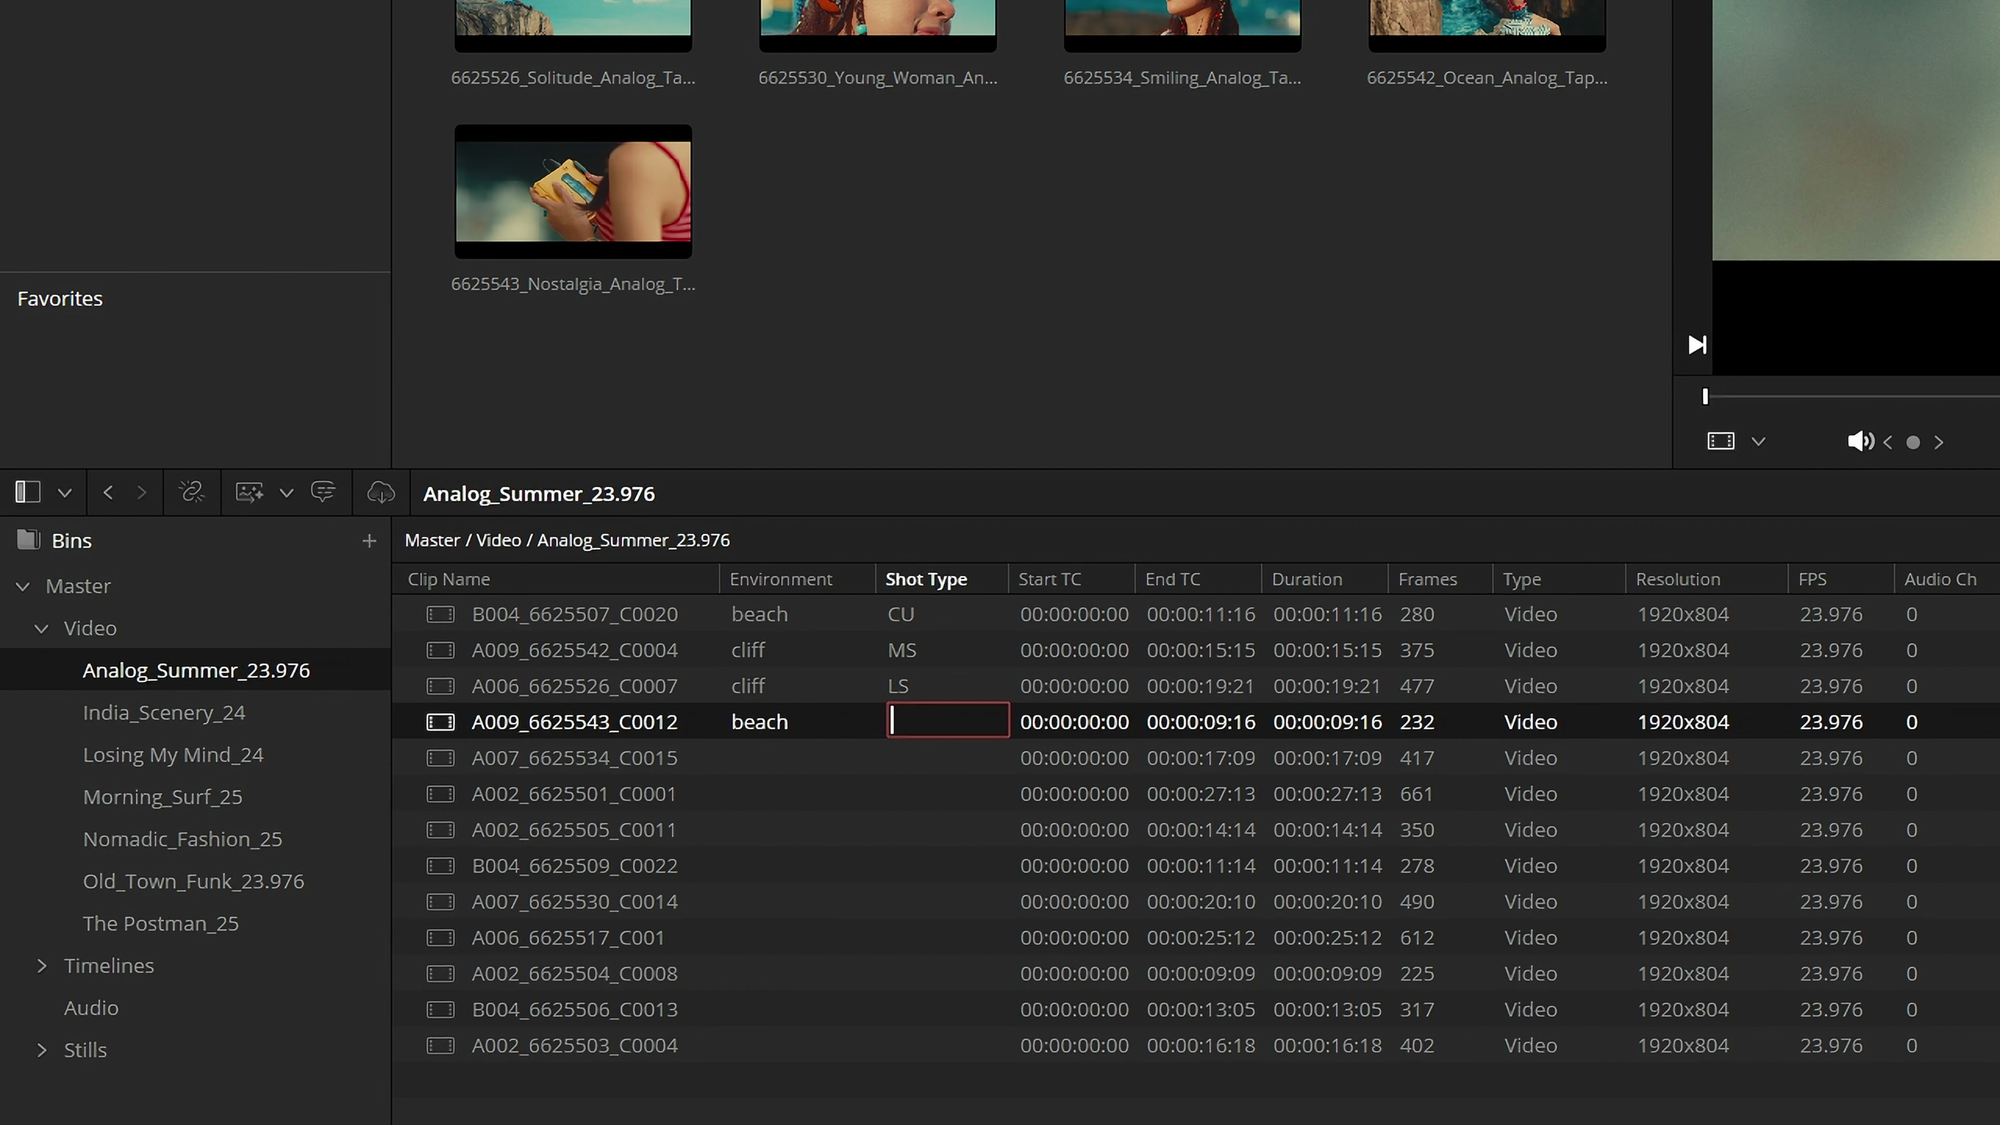Open the bin list view options dropdown
The width and height of the screenshot is (2000, 1125).
(x=65, y=493)
